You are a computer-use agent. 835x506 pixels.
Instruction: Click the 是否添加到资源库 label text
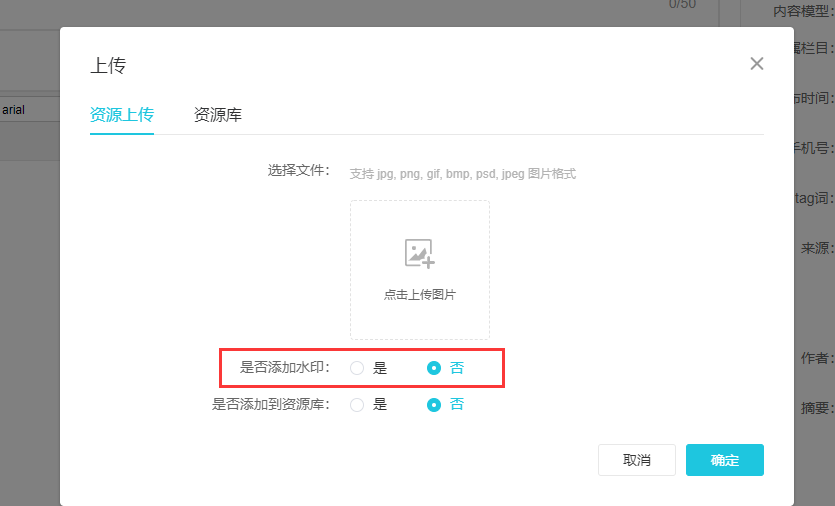click(271, 405)
